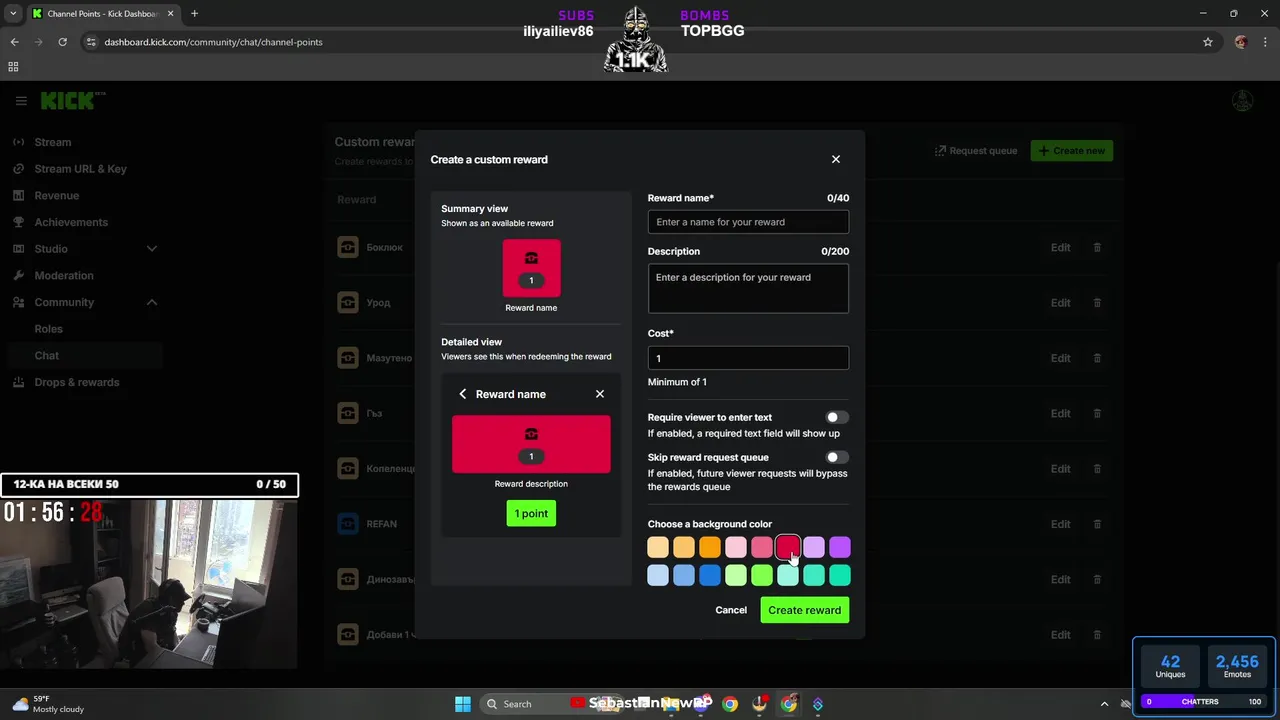This screenshot has height=720, width=1280.
Task: Click trash icon in the Гъз row
Action: pyautogui.click(x=1097, y=413)
